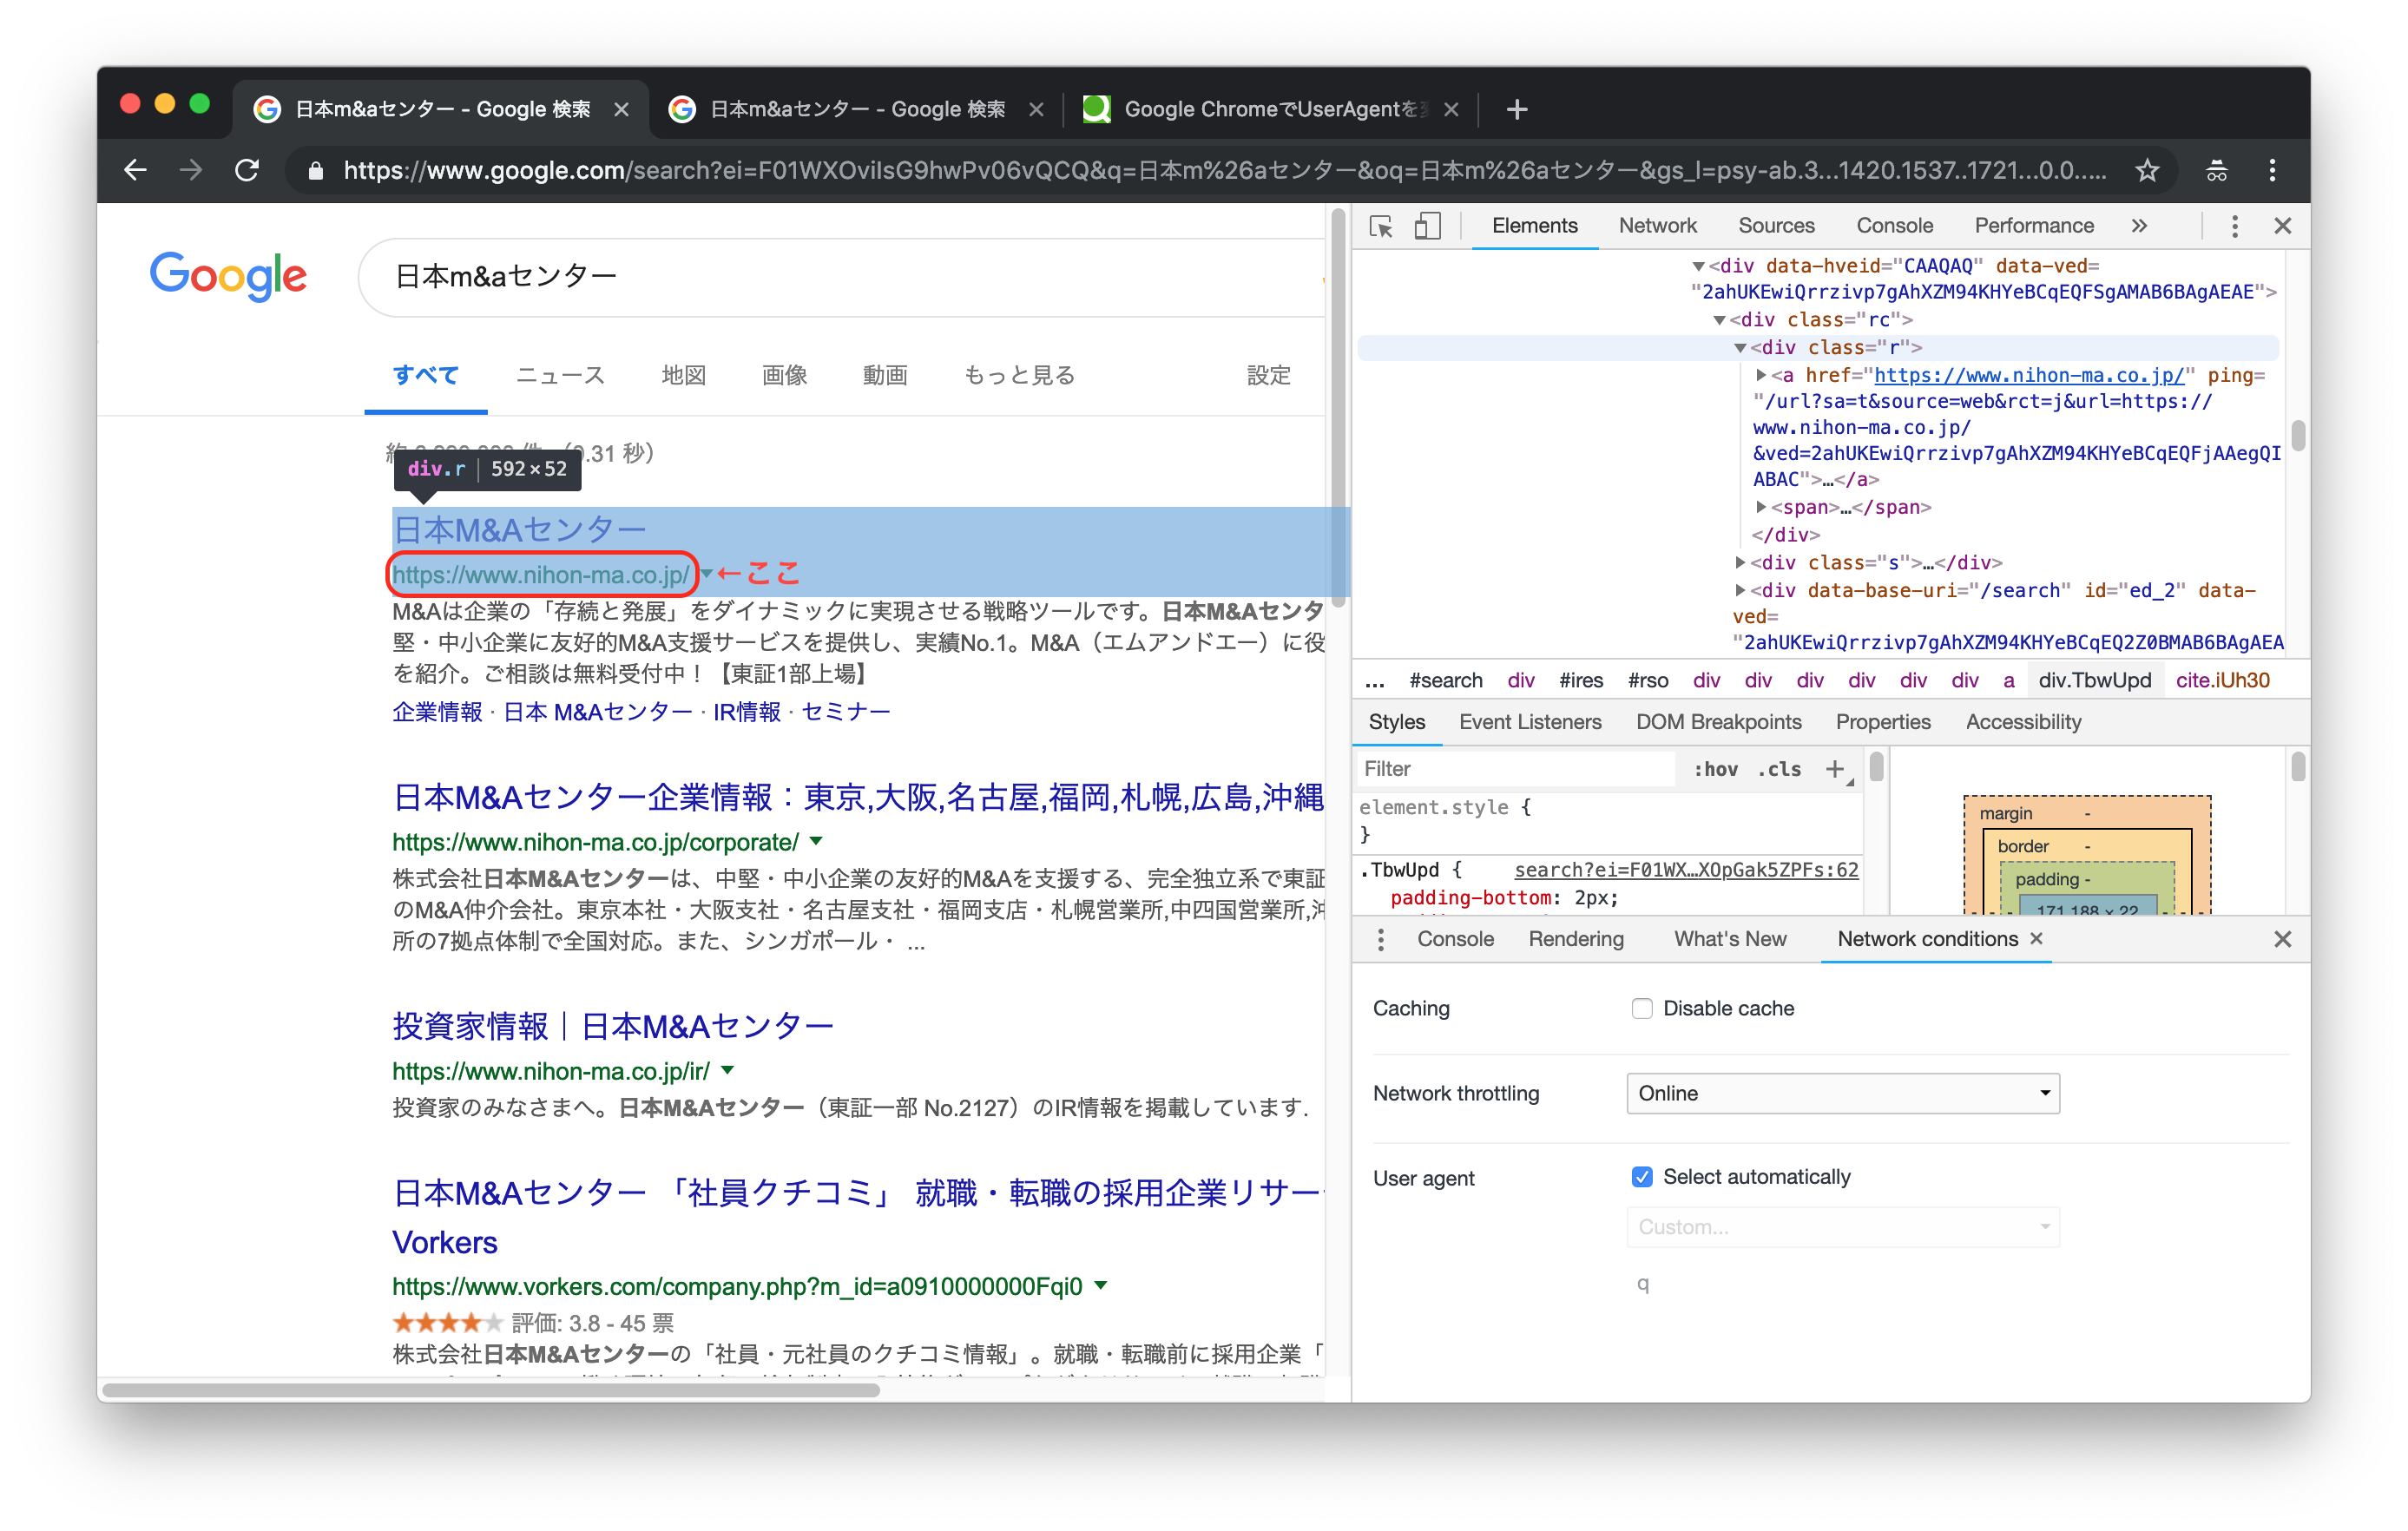
Task: Select the ニュース search filter
Action: click(559, 375)
